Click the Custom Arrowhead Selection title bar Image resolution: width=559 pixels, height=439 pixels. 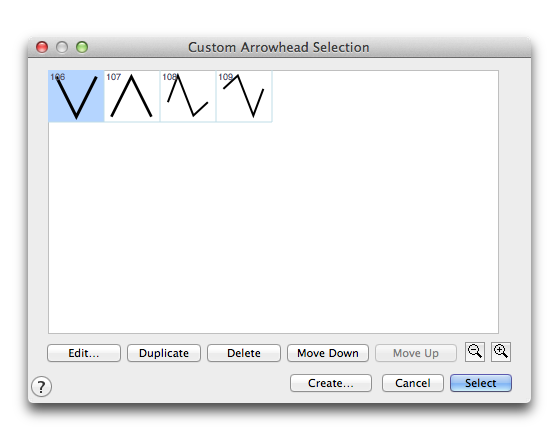(x=279, y=47)
